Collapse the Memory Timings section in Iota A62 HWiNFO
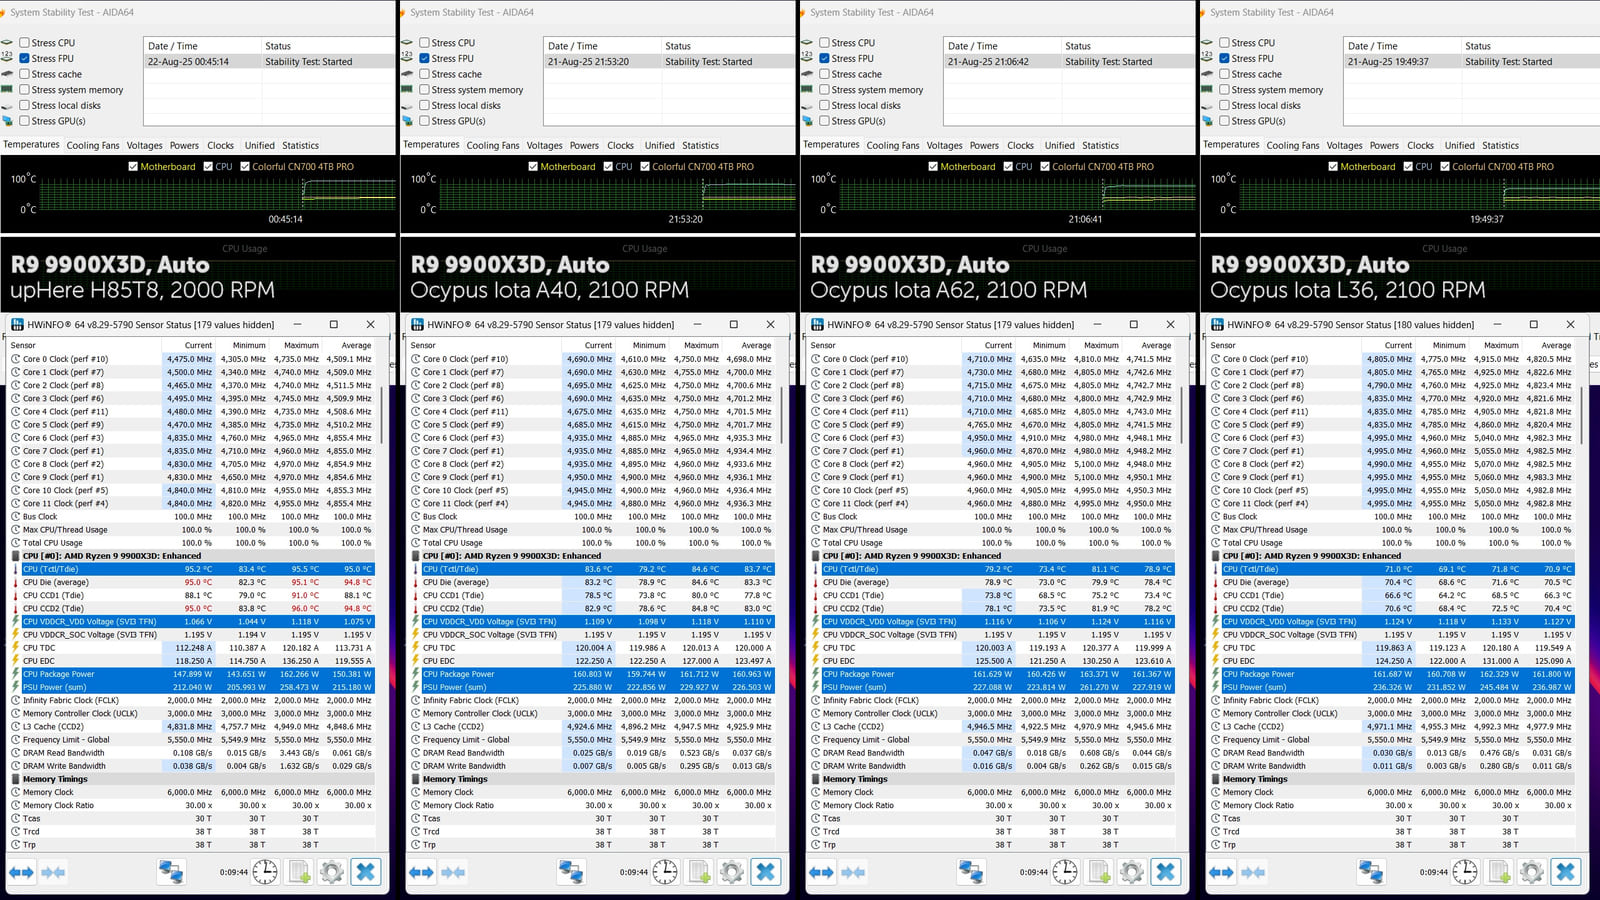Screen dimensions: 1600x900 816,779
